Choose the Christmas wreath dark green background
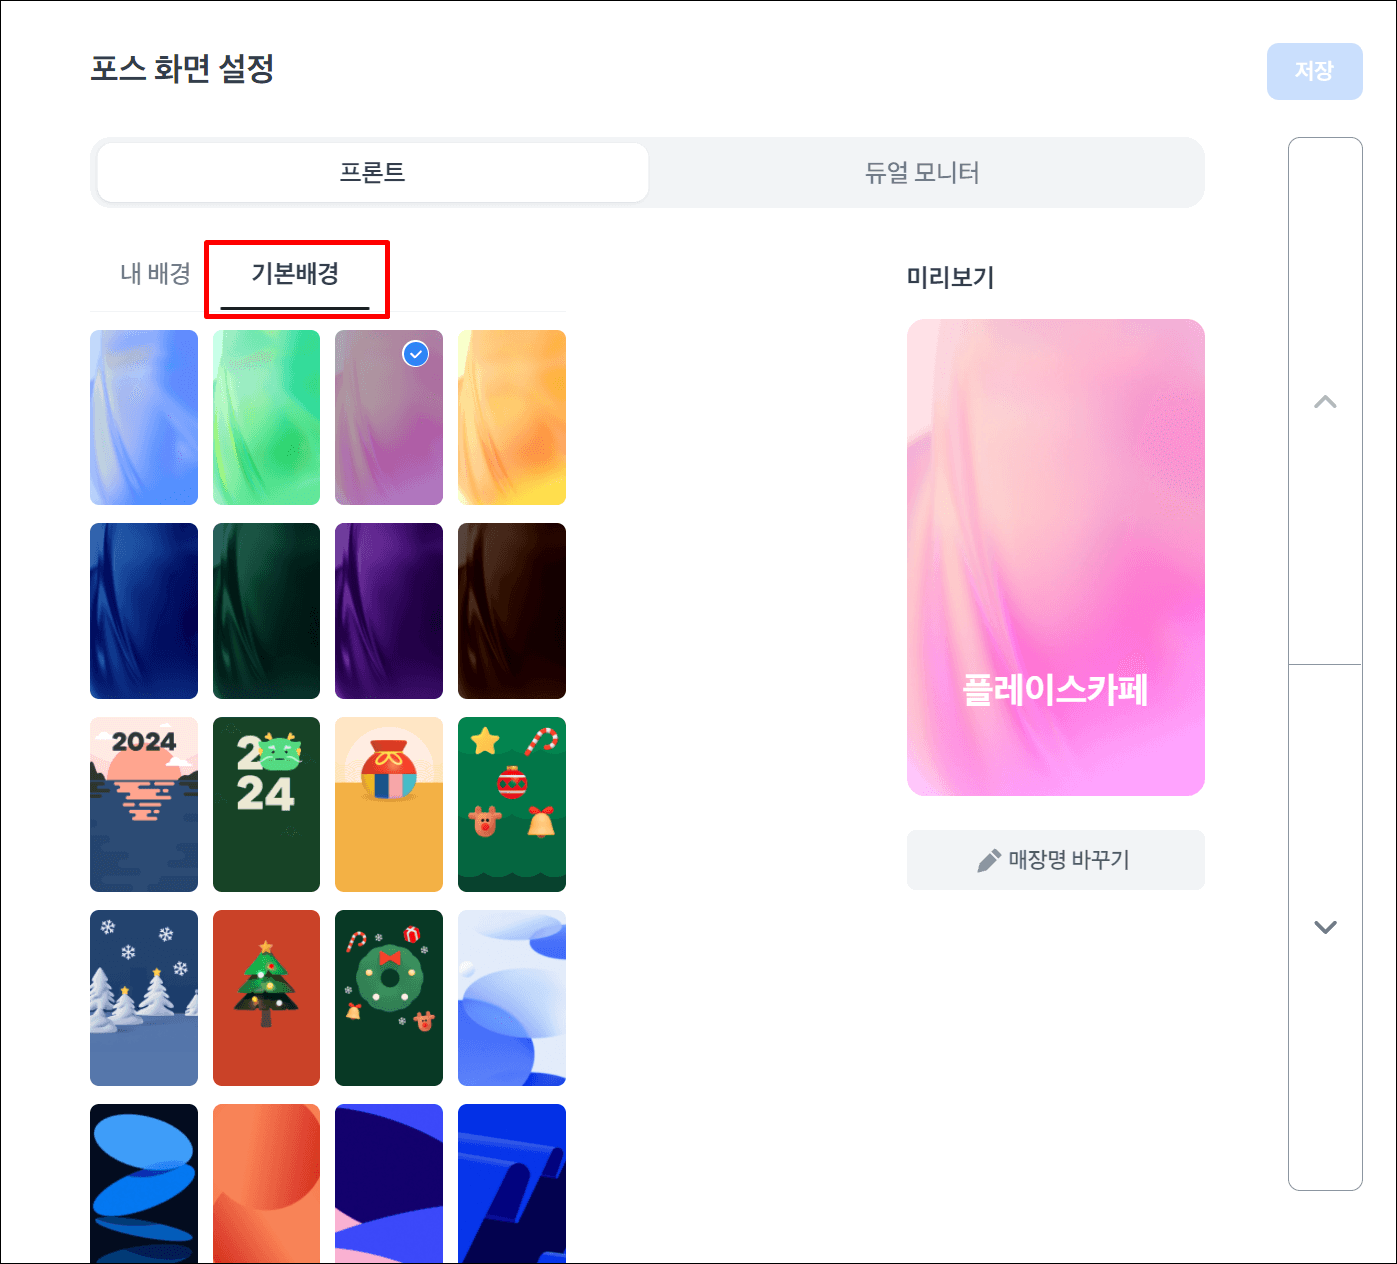 tap(389, 998)
